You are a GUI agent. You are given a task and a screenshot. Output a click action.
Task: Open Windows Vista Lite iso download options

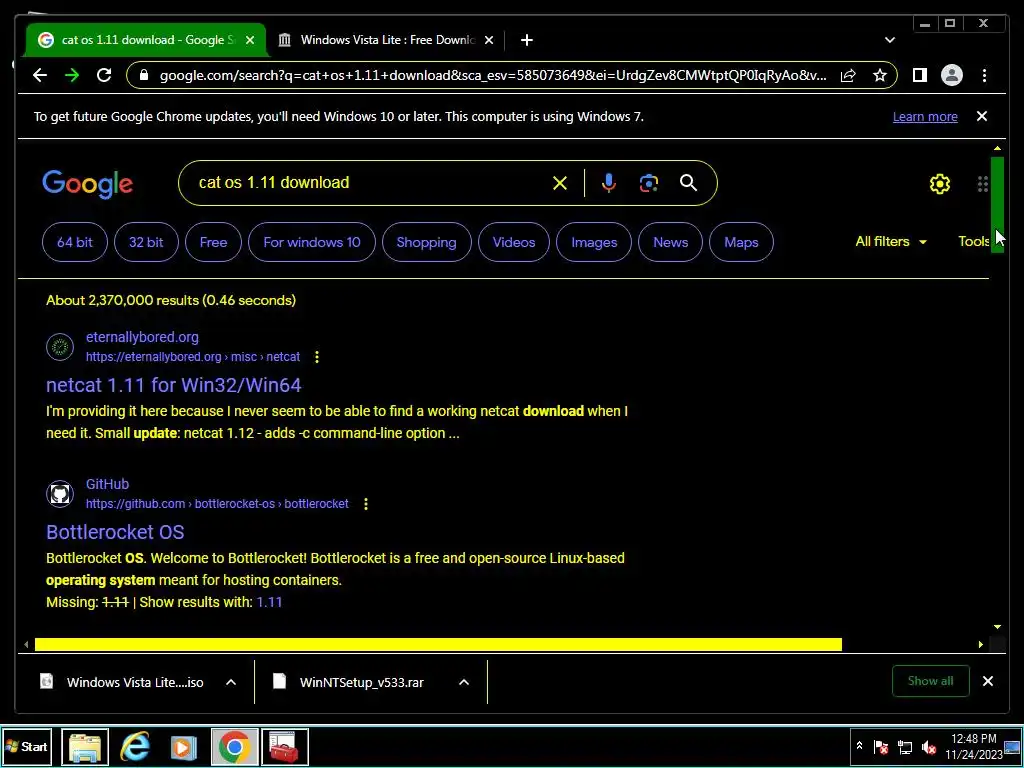[x=231, y=682]
